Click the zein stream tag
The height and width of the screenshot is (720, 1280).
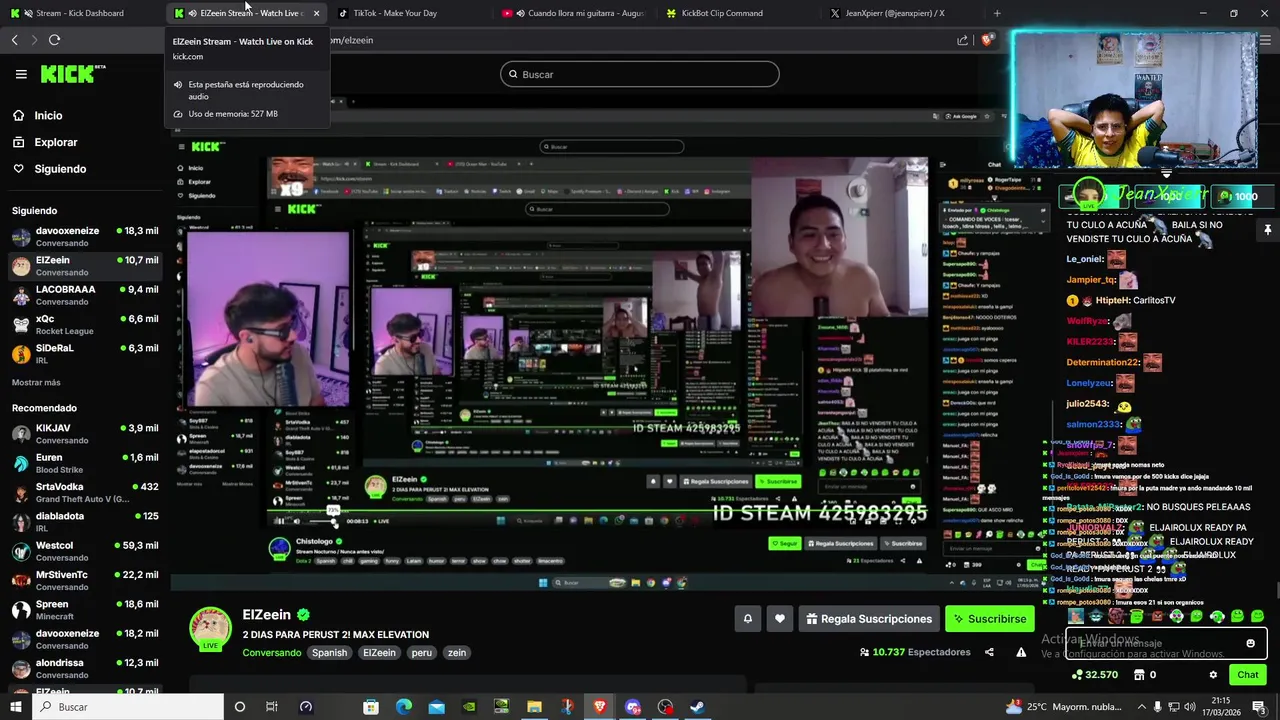[457, 653]
